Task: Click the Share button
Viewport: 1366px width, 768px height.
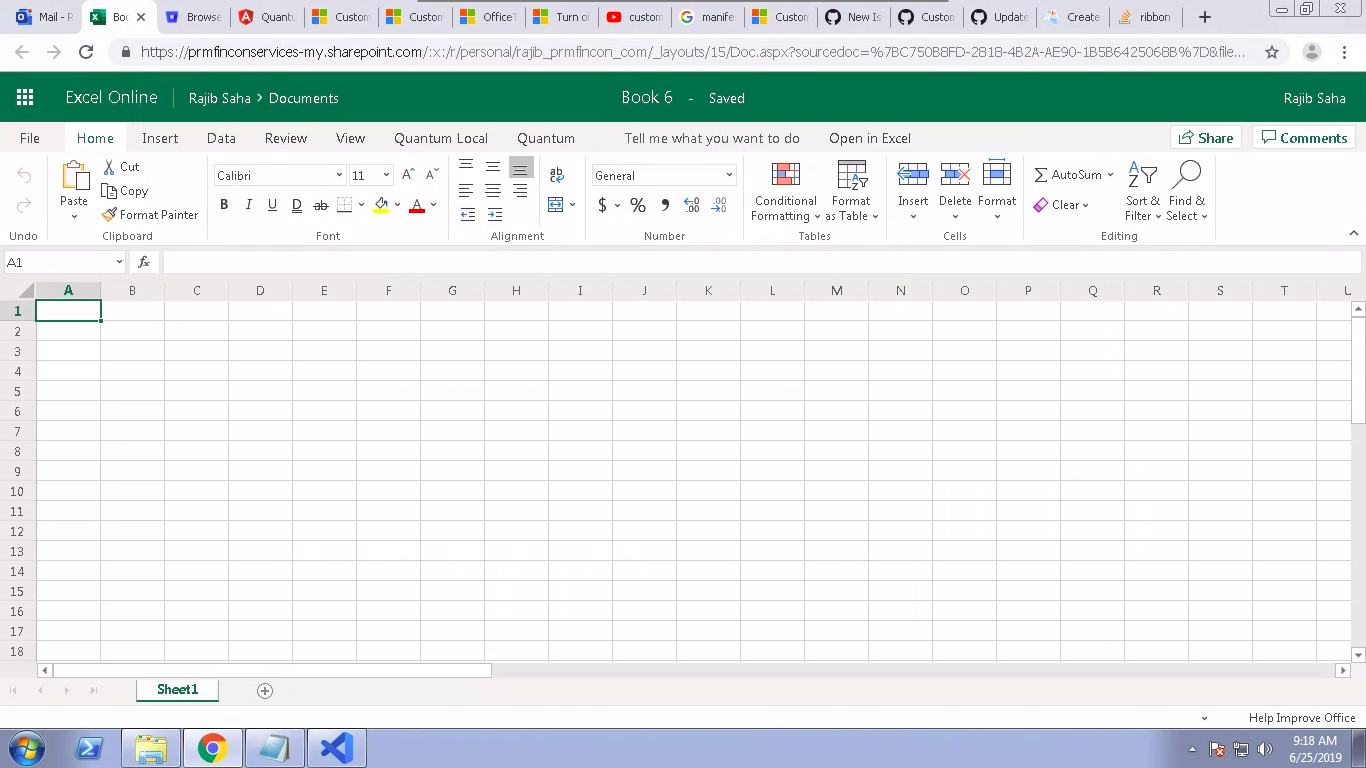Action: click(x=1206, y=138)
